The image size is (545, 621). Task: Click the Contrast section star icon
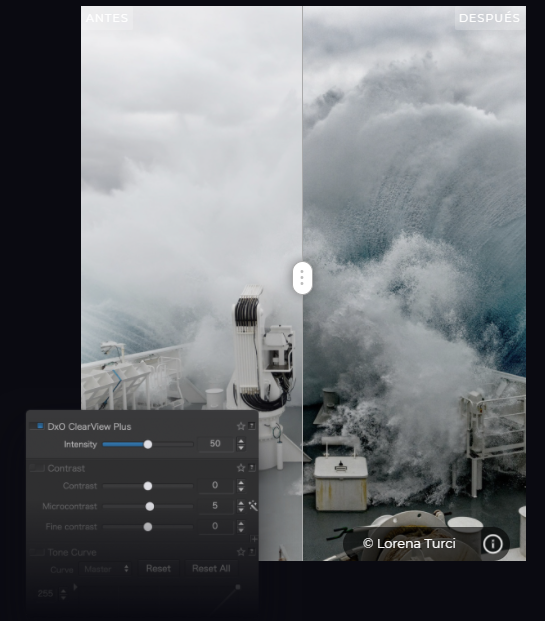[241, 468]
